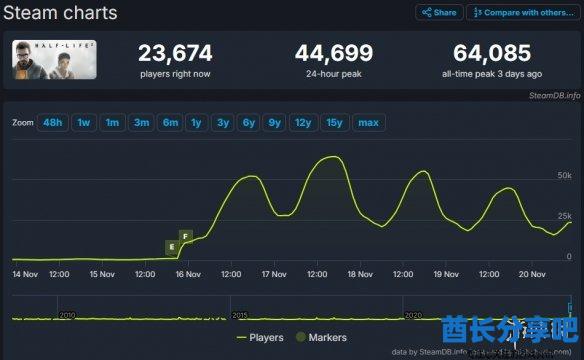The image size is (584, 360).
Task: Set chart zoom to 9y
Action: click(x=274, y=122)
